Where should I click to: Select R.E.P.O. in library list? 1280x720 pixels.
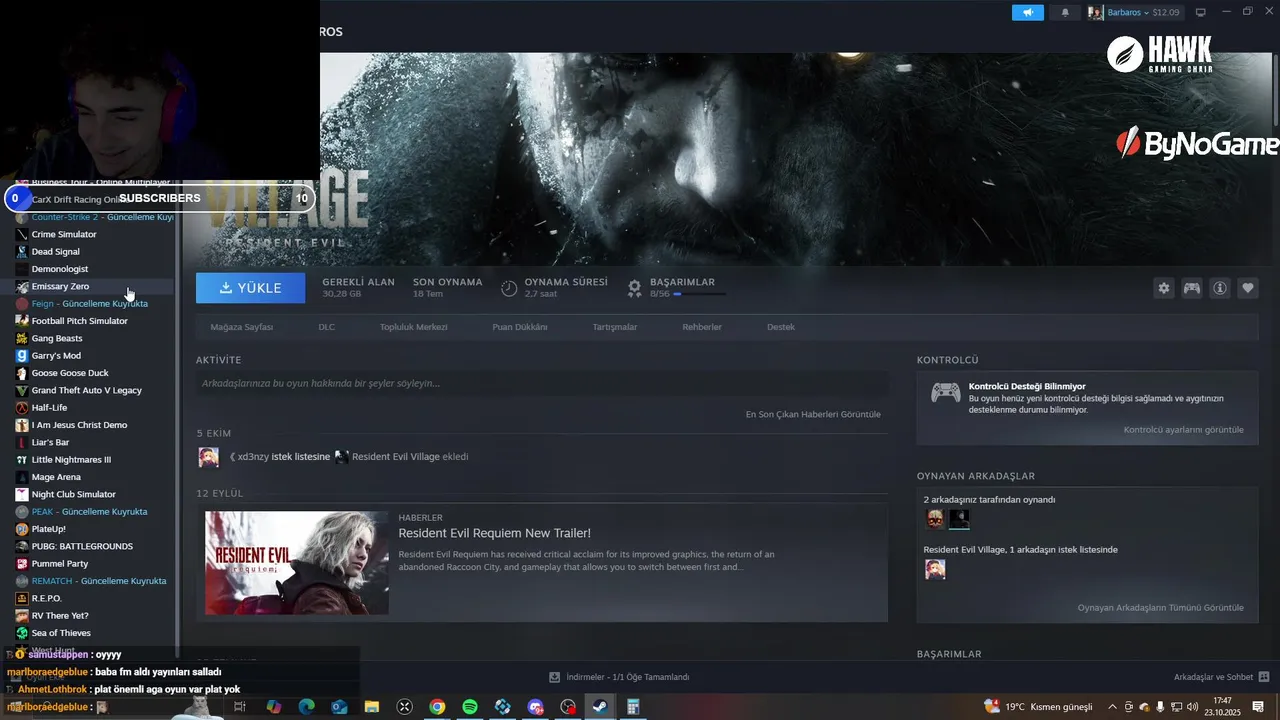pyautogui.click(x=46, y=598)
